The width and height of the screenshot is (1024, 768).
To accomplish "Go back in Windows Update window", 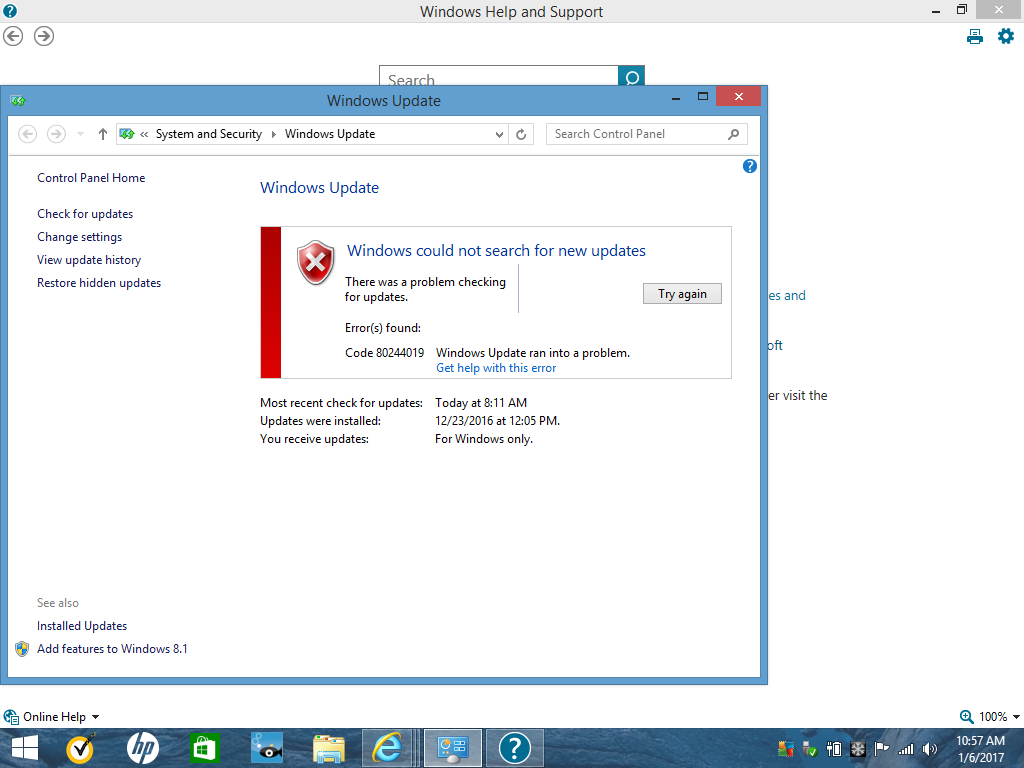I will point(27,134).
